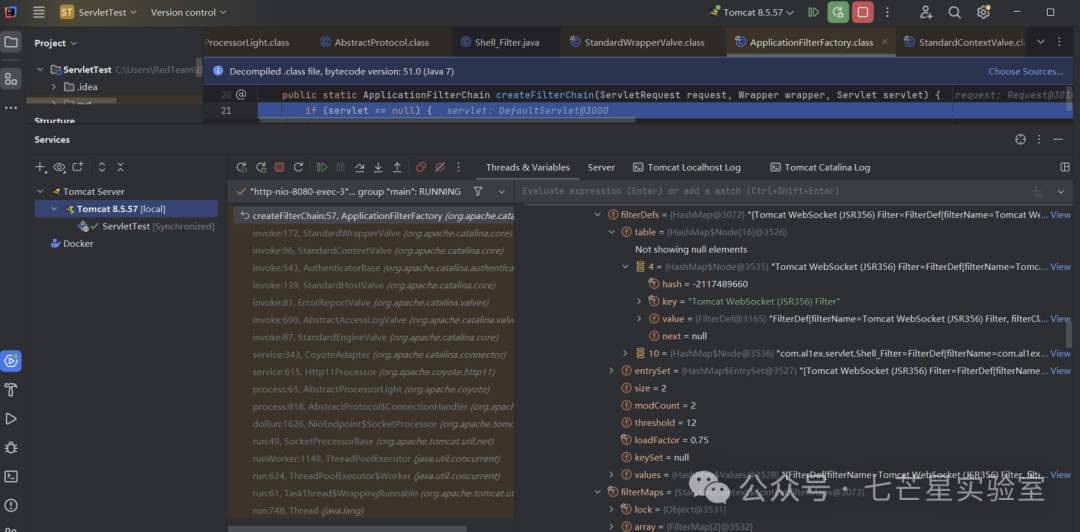1080x532 pixels.
Task: Click Choose Sources link
Action: [x=1026, y=71]
